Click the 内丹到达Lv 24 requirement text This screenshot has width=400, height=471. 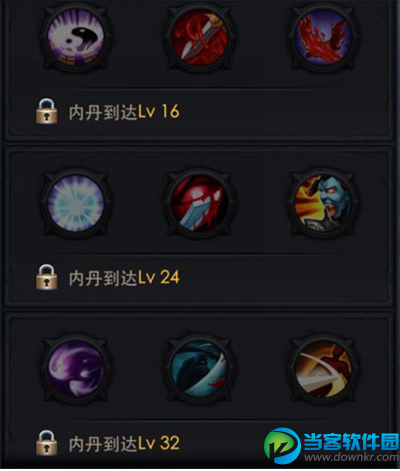click(124, 278)
